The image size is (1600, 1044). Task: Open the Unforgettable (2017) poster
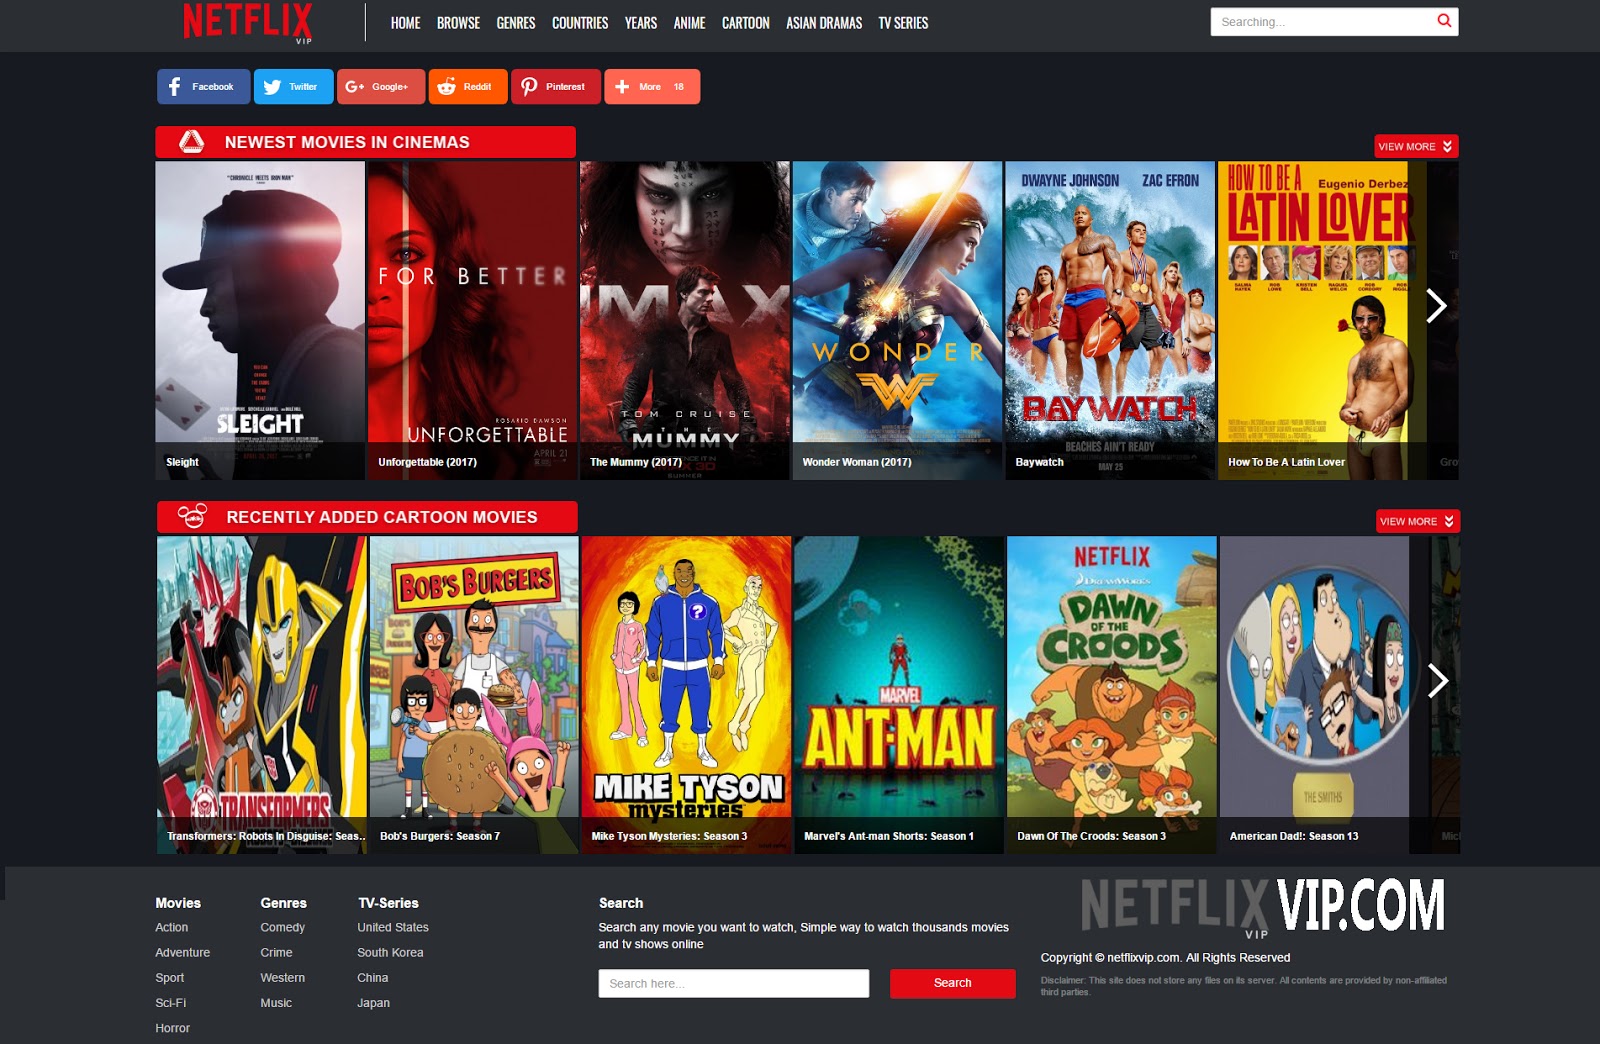472,321
